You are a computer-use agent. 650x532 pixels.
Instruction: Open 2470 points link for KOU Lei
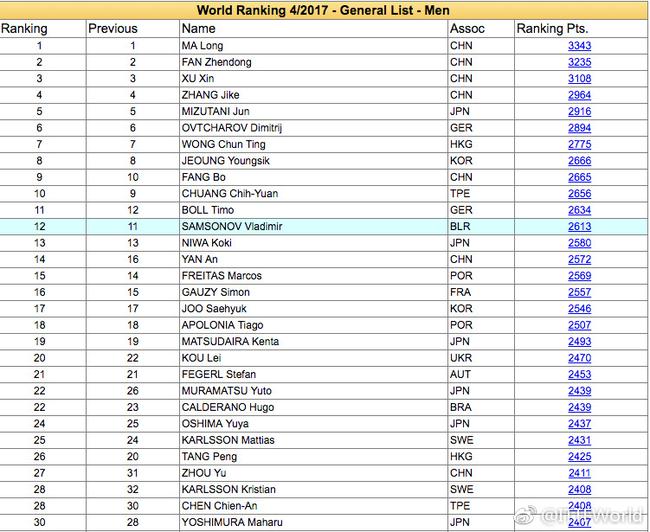[579, 358]
